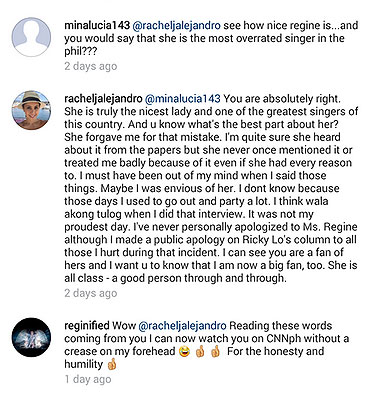Click the thumbs-up emoji before "For the honesty"

[x=216, y=352]
